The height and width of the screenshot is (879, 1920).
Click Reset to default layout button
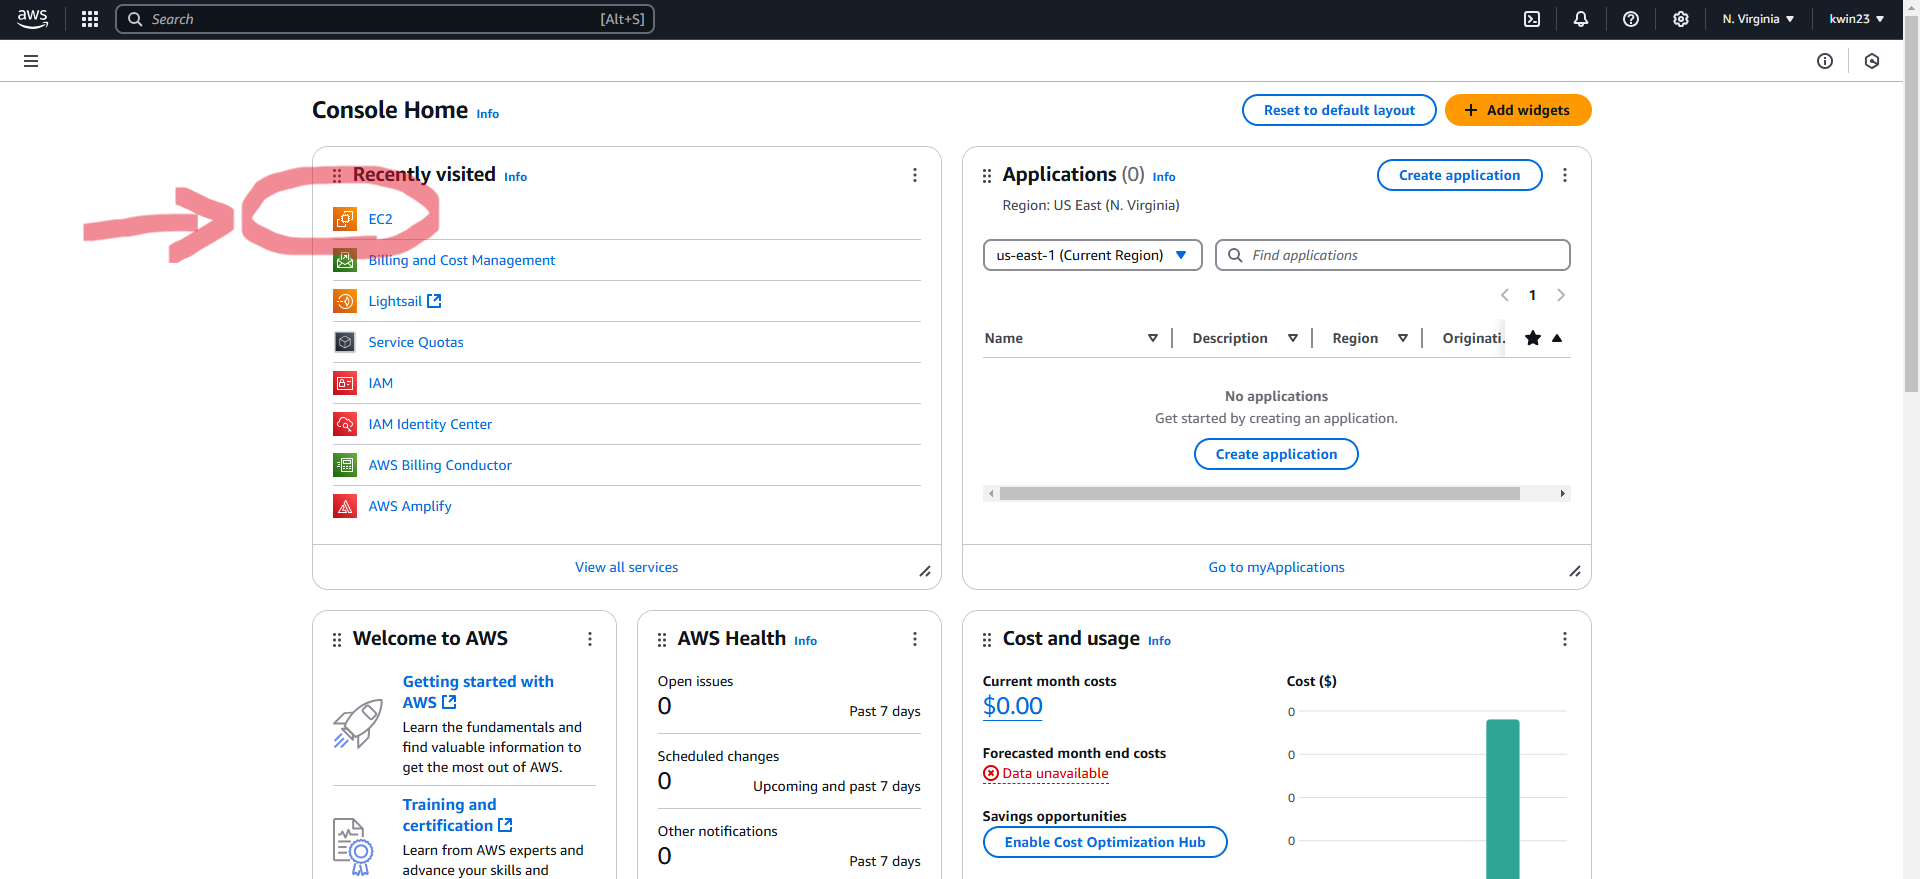point(1339,110)
